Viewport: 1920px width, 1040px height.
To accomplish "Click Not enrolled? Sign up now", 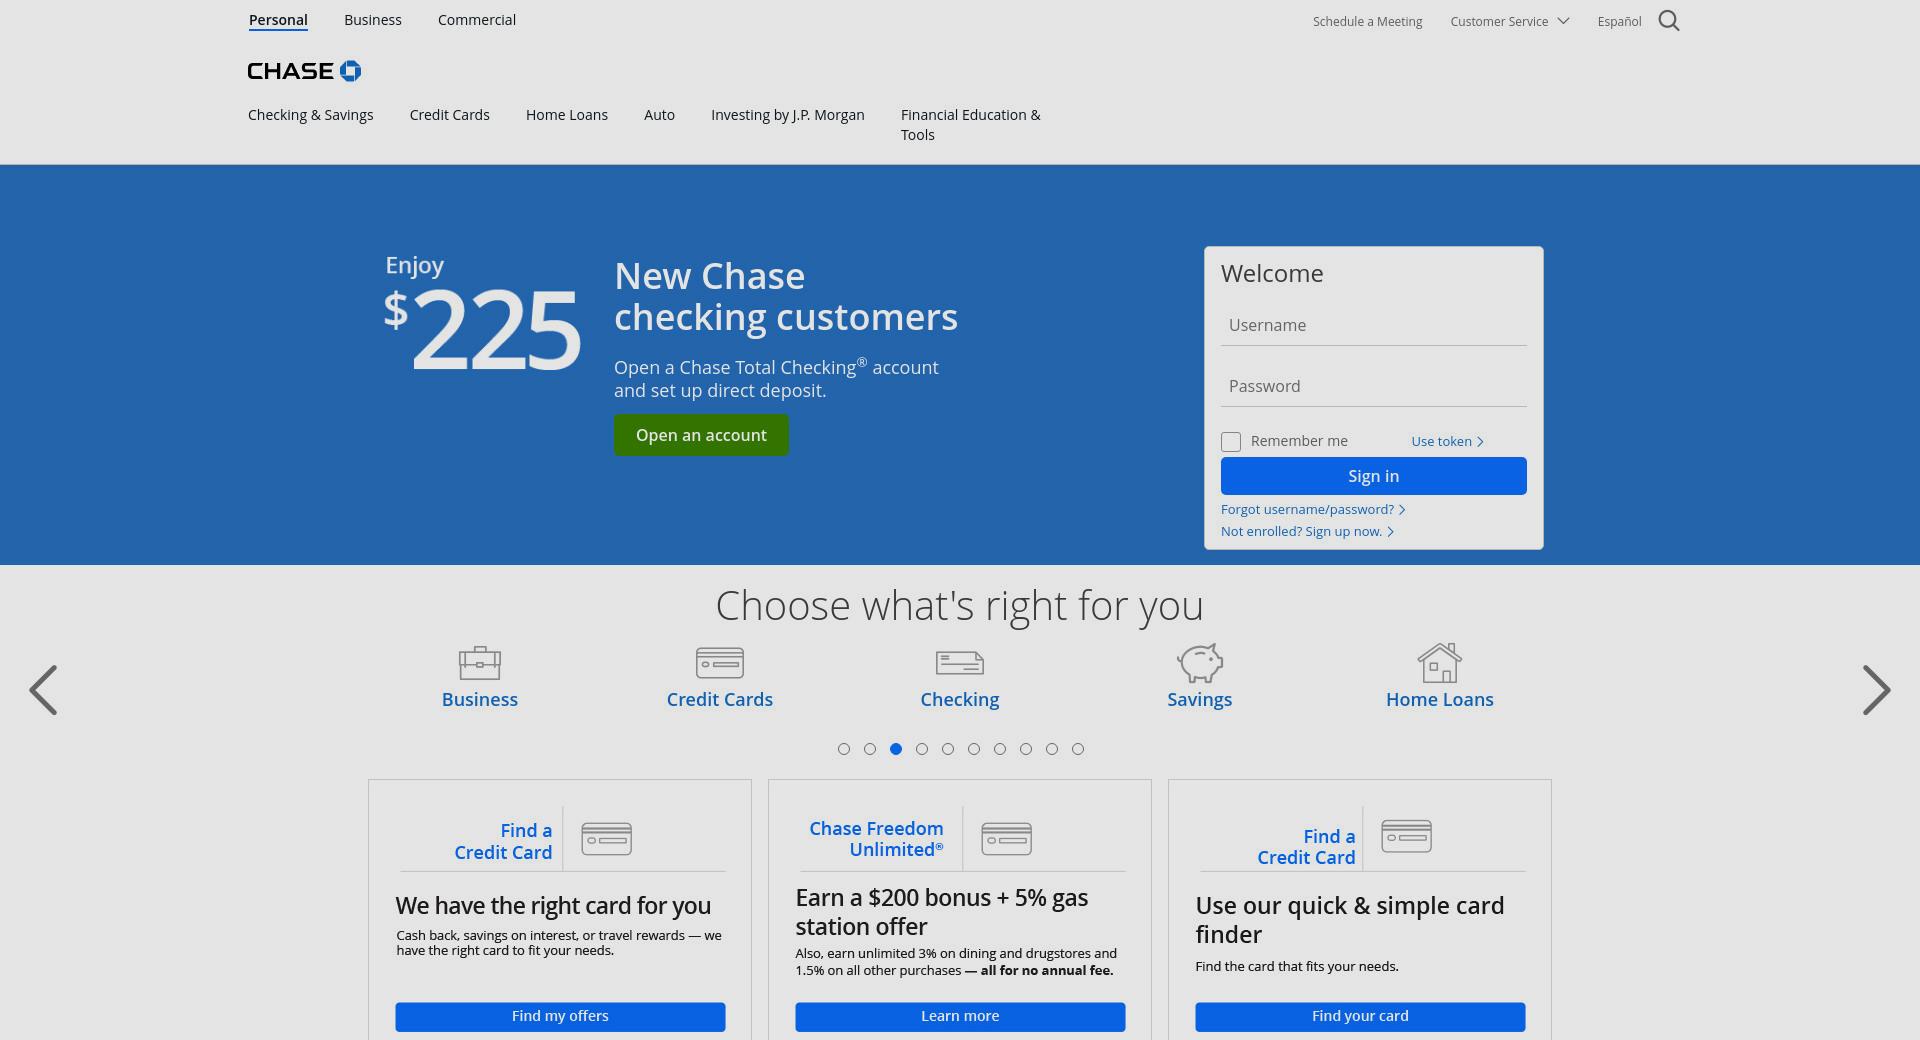I will click(1307, 531).
